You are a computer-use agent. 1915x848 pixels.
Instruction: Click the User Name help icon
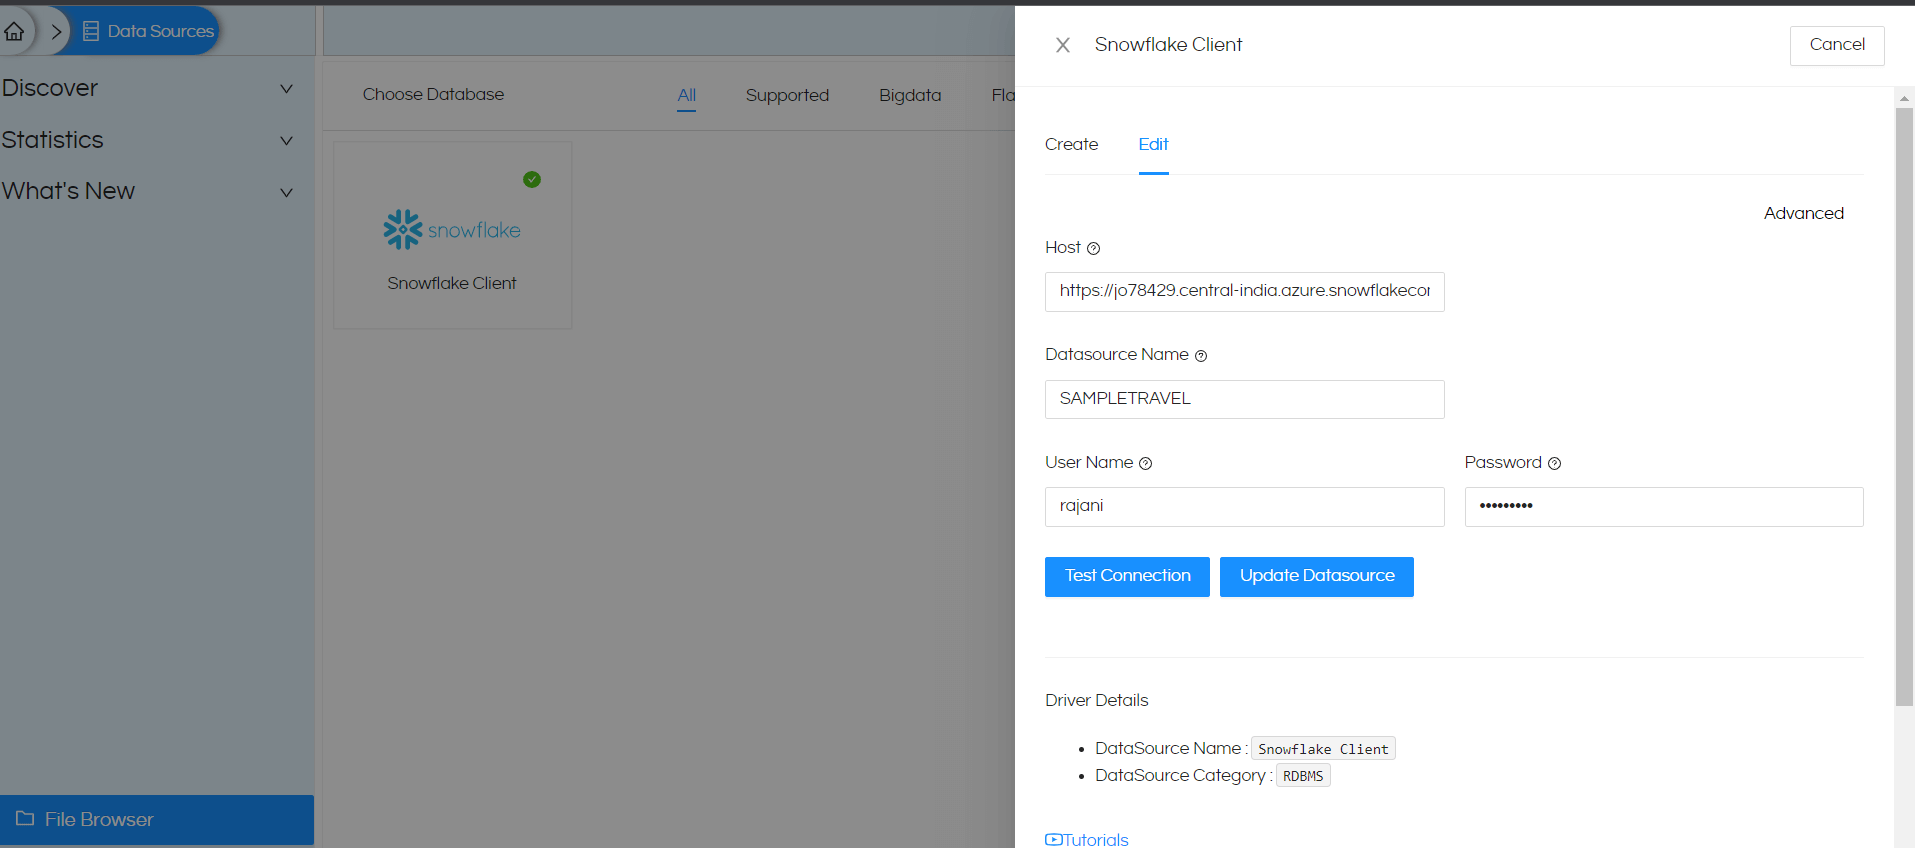coord(1146,464)
